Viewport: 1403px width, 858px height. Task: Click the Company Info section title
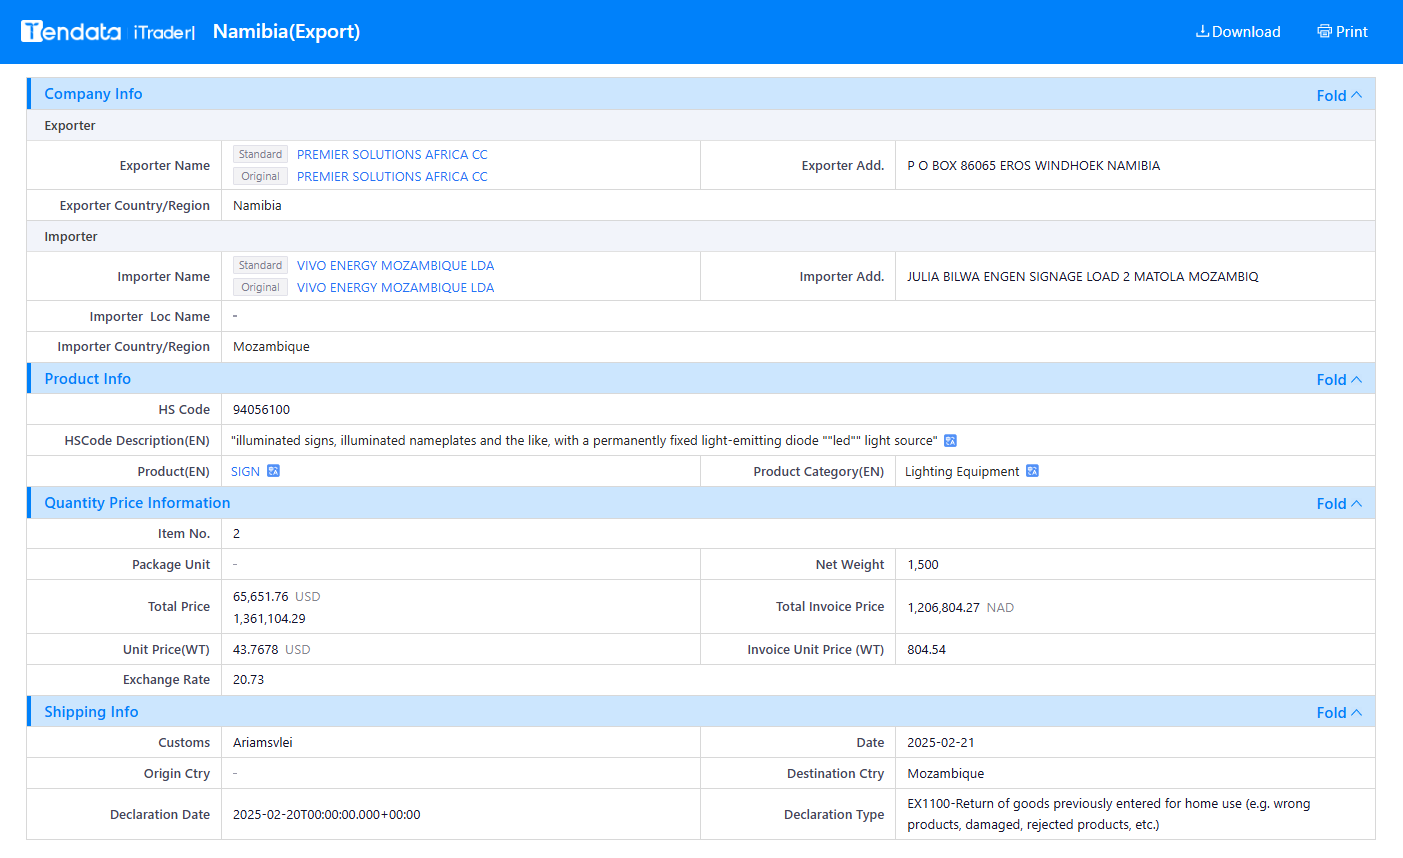click(x=93, y=94)
